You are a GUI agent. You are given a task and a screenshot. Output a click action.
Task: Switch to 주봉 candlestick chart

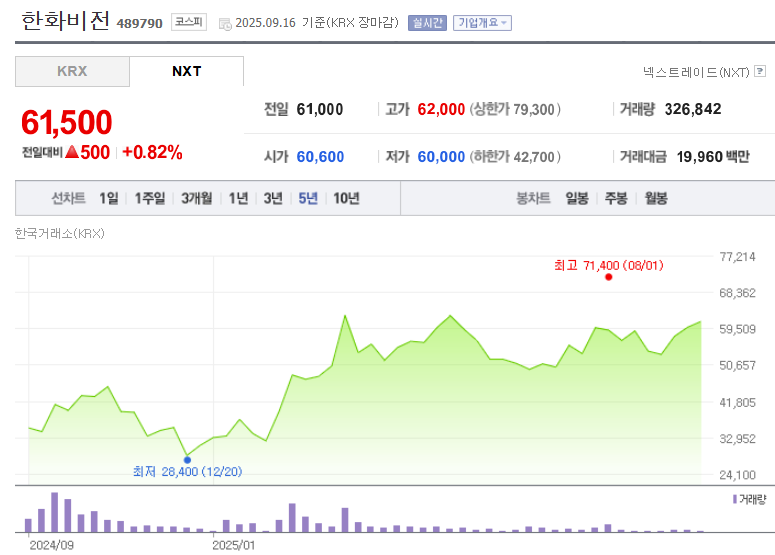[x=616, y=198]
